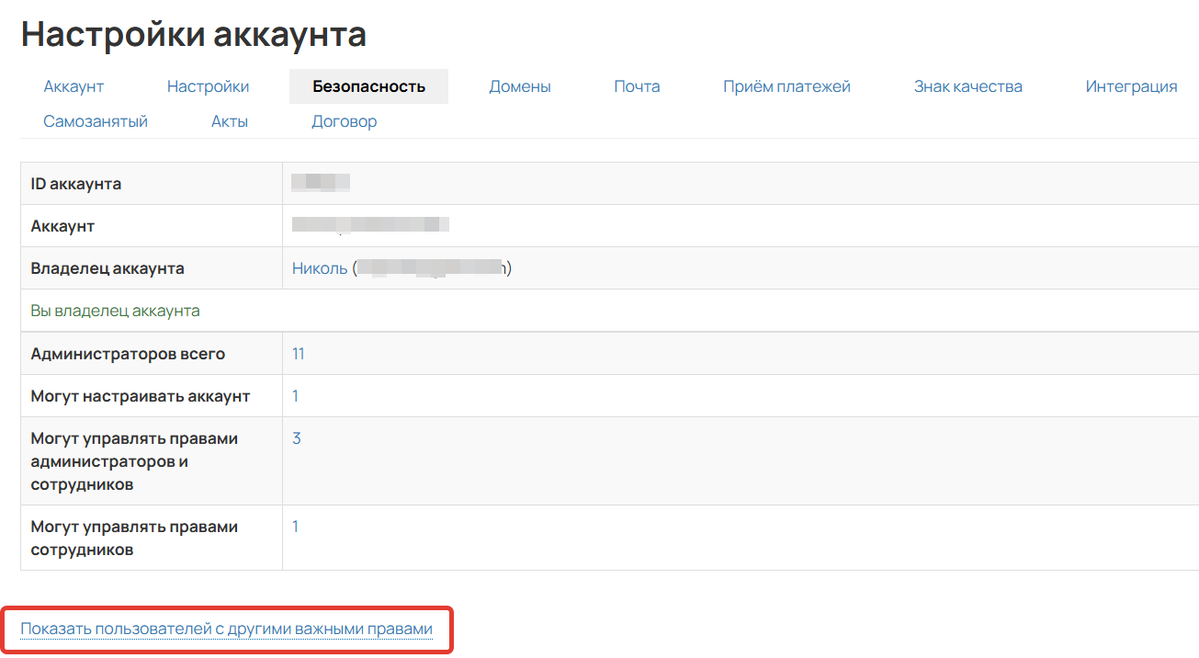Select the Приём платежей tab
This screenshot has height=658, width=1199.
[787, 86]
